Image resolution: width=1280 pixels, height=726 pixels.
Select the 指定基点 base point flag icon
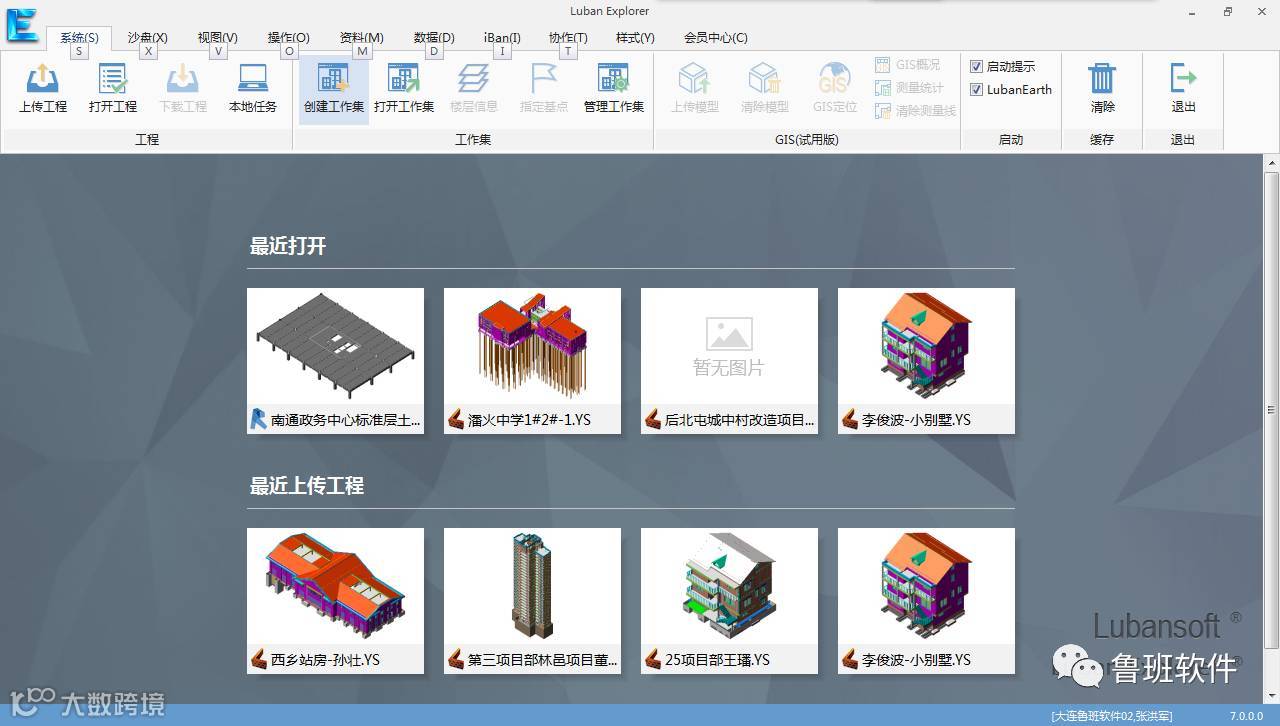(x=544, y=88)
